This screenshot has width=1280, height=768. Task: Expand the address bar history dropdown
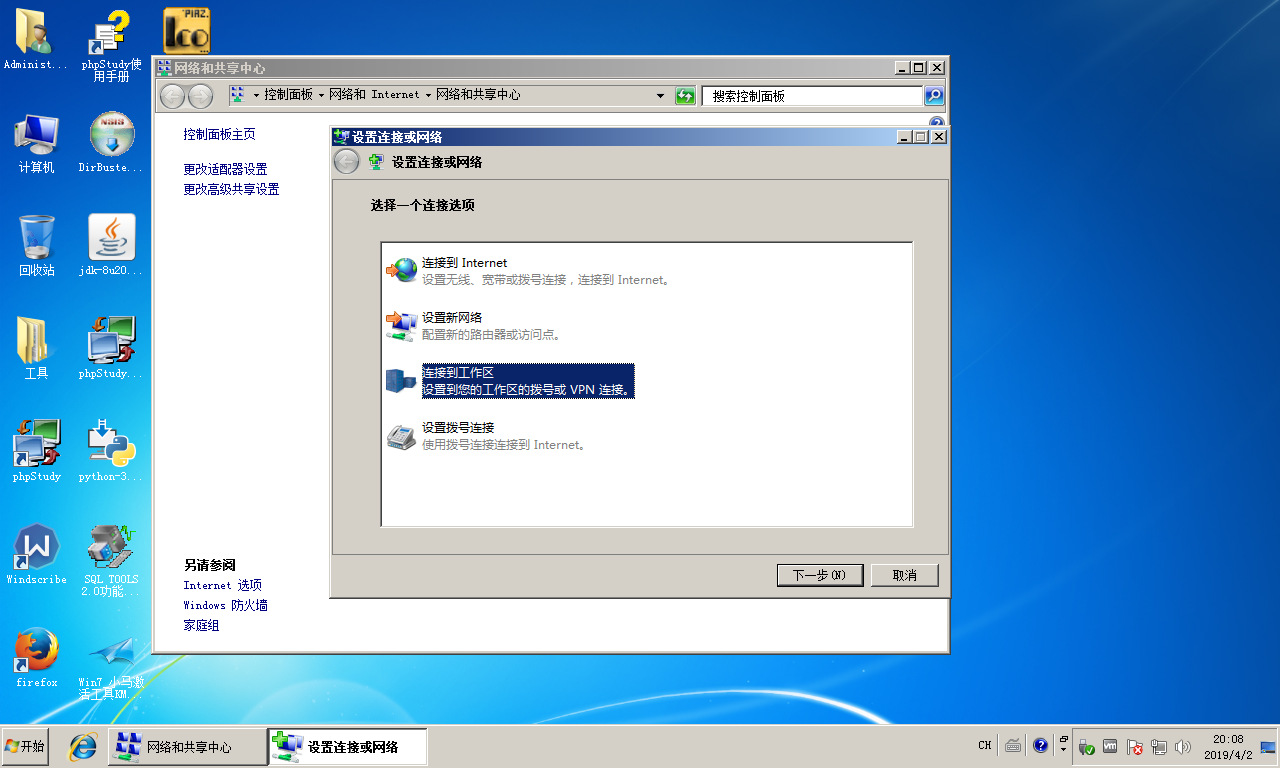(660, 96)
